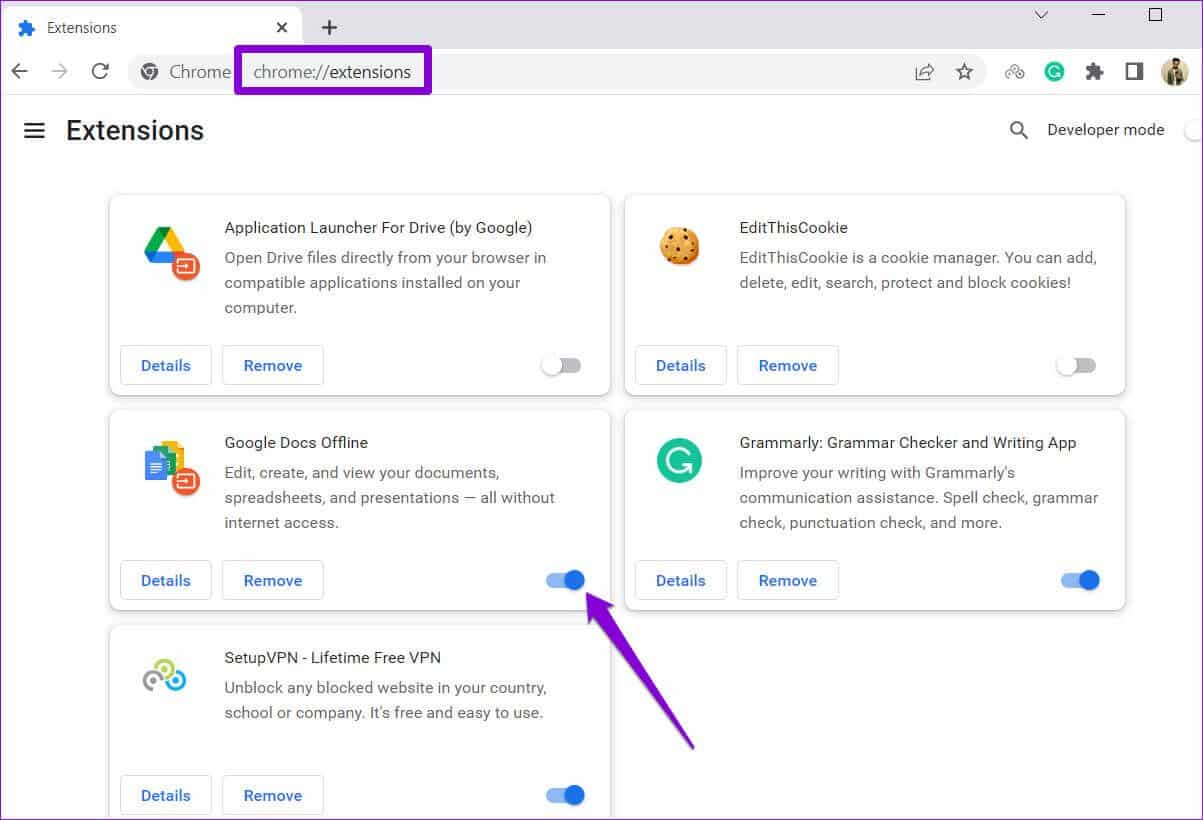This screenshot has height=820, width=1203.
Task: Bookmark this page using the star icon
Action: (964, 71)
